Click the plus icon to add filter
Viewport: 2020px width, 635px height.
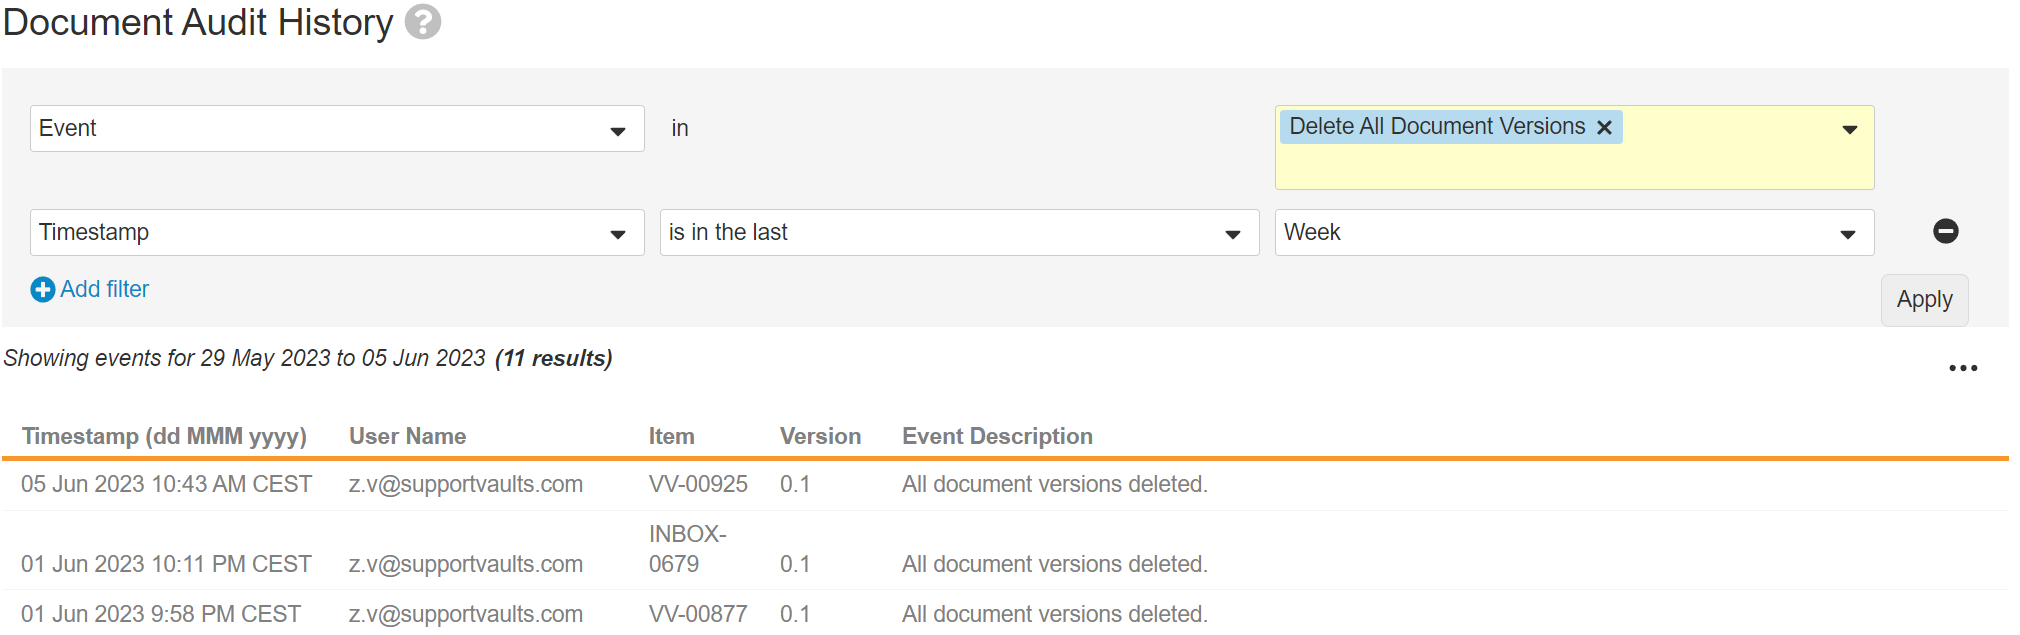point(43,290)
